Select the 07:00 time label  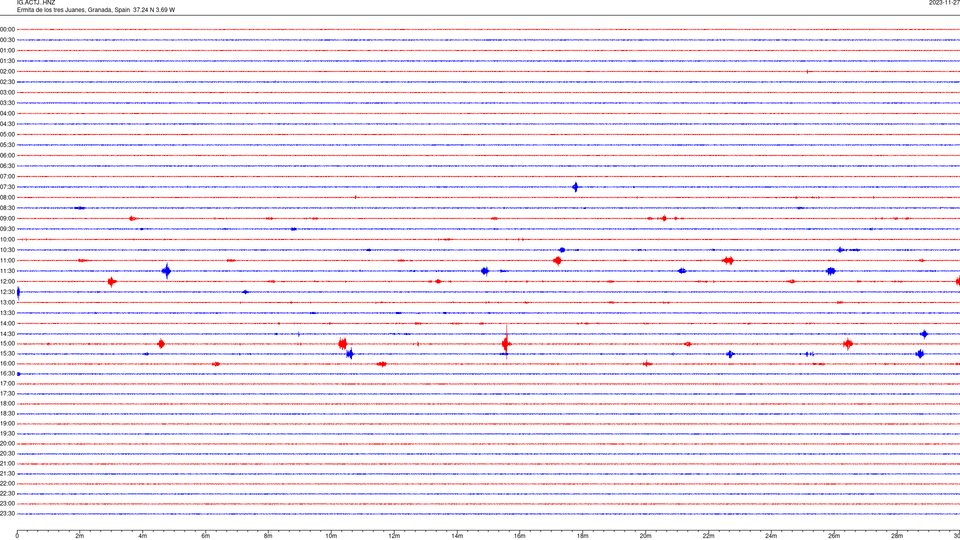[7, 176]
